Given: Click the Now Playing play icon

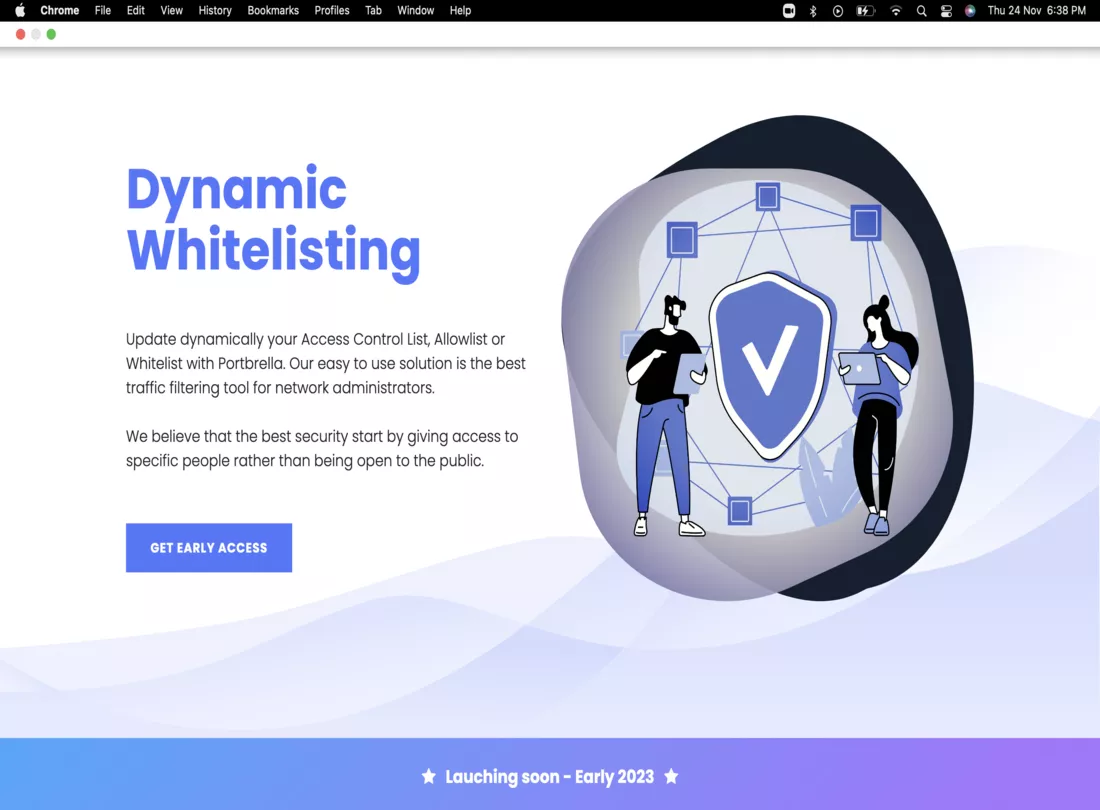Looking at the screenshot, I should point(838,11).
